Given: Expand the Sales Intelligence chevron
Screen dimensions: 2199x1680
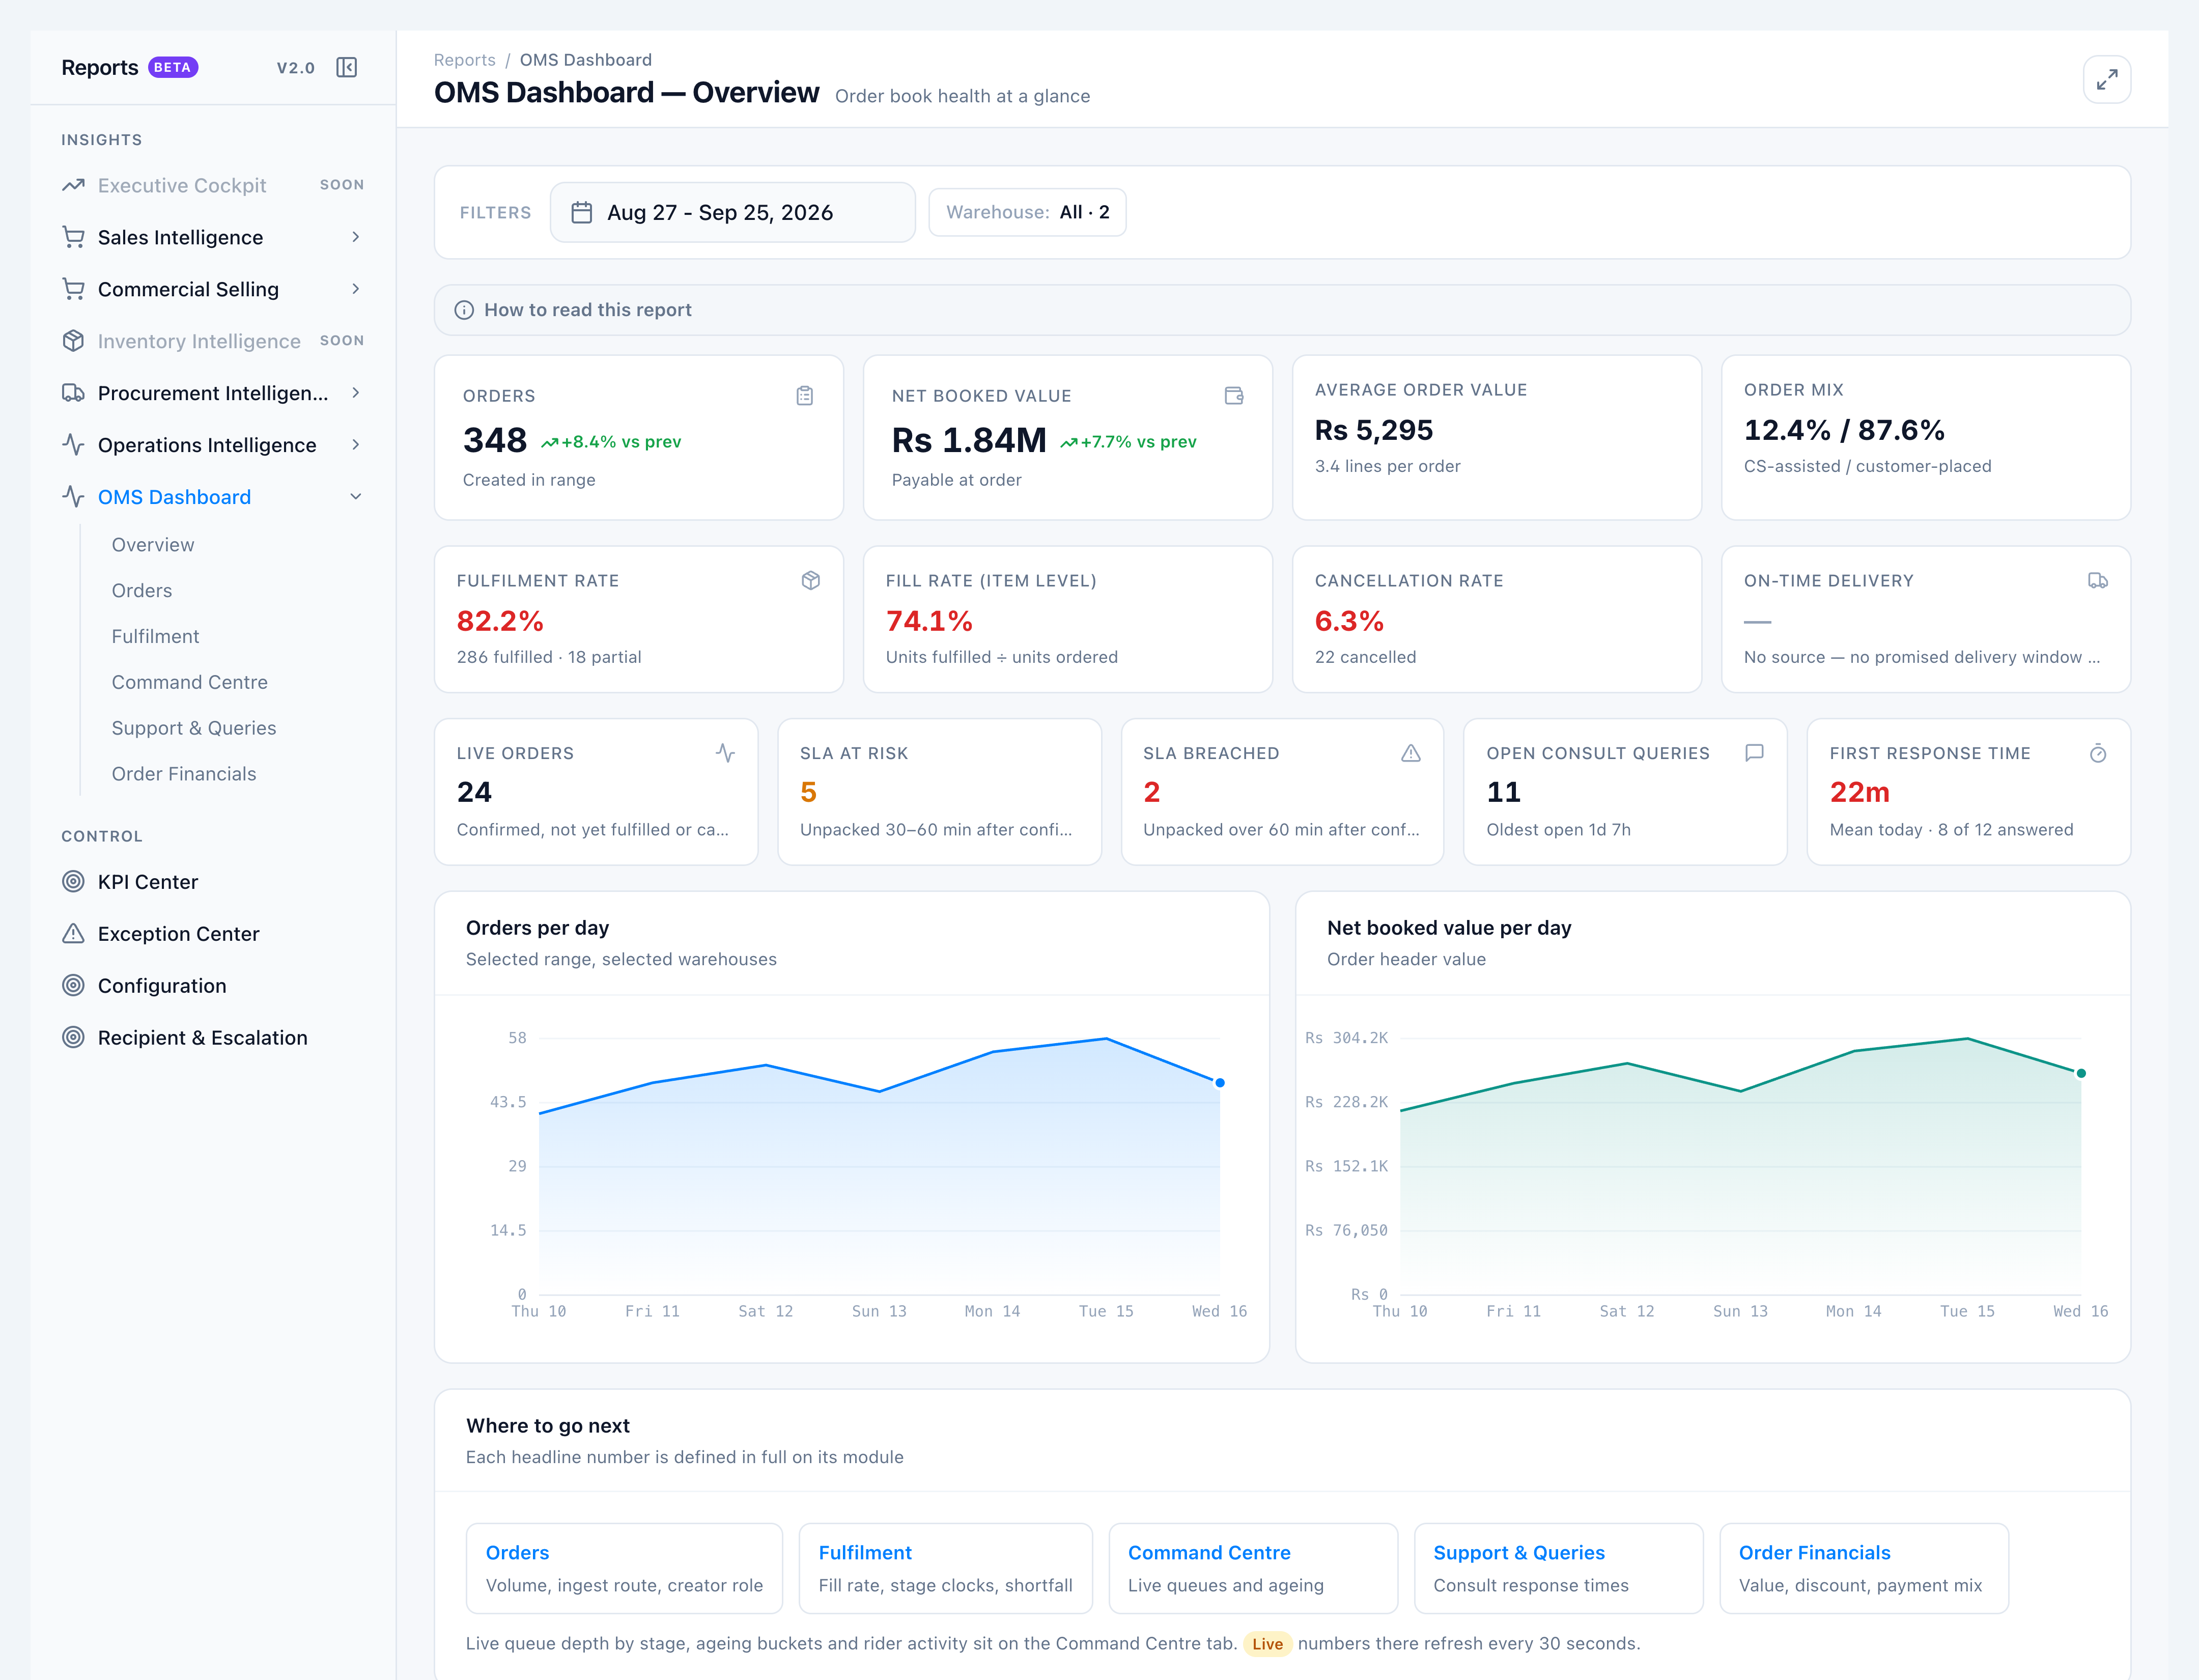Looking at the screenshot, I should click(x=355, y=237).
